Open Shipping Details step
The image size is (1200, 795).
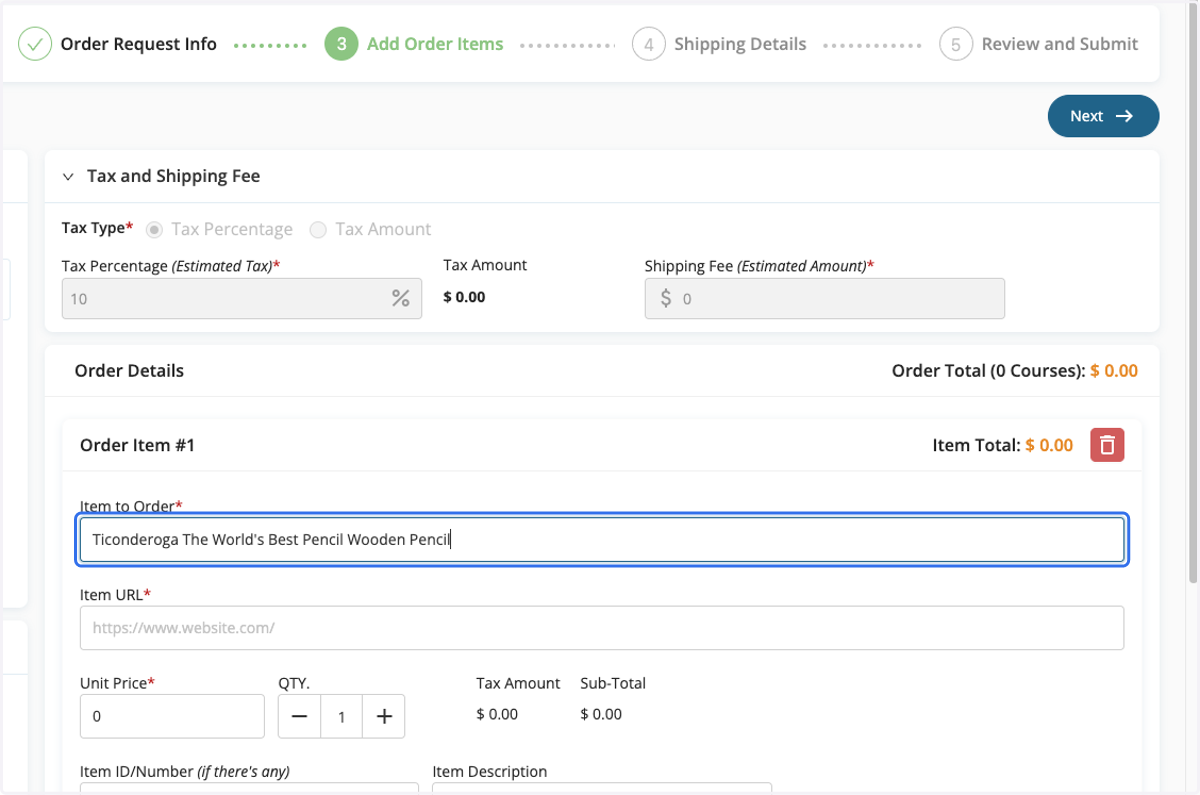[x=740, y=44]
